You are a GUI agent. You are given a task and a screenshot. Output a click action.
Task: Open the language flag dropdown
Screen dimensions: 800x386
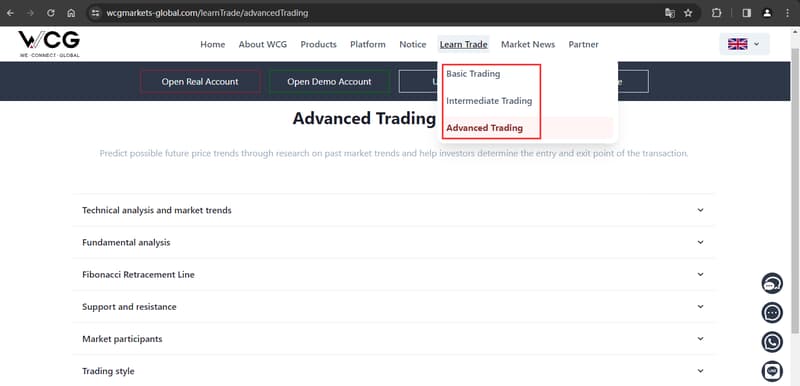pos(744,44)
